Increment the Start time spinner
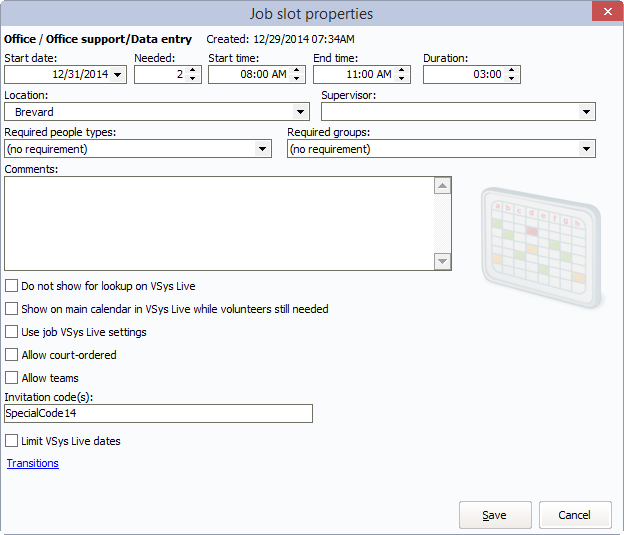The height and width of the screenshot is (535, 624). click(298, 70)
